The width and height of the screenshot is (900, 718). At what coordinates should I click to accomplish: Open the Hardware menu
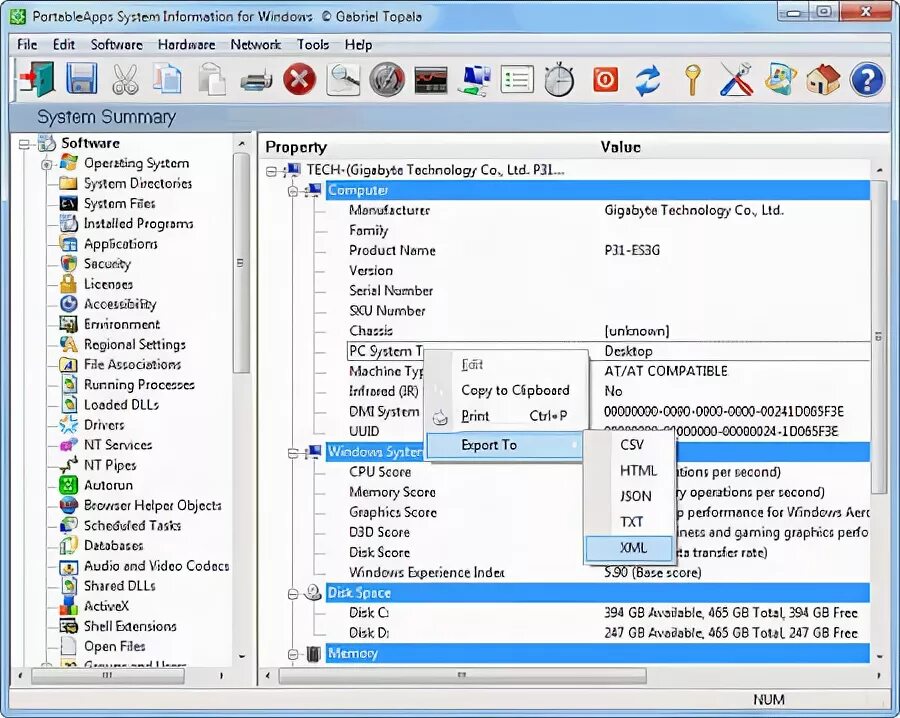pos(187,45)
